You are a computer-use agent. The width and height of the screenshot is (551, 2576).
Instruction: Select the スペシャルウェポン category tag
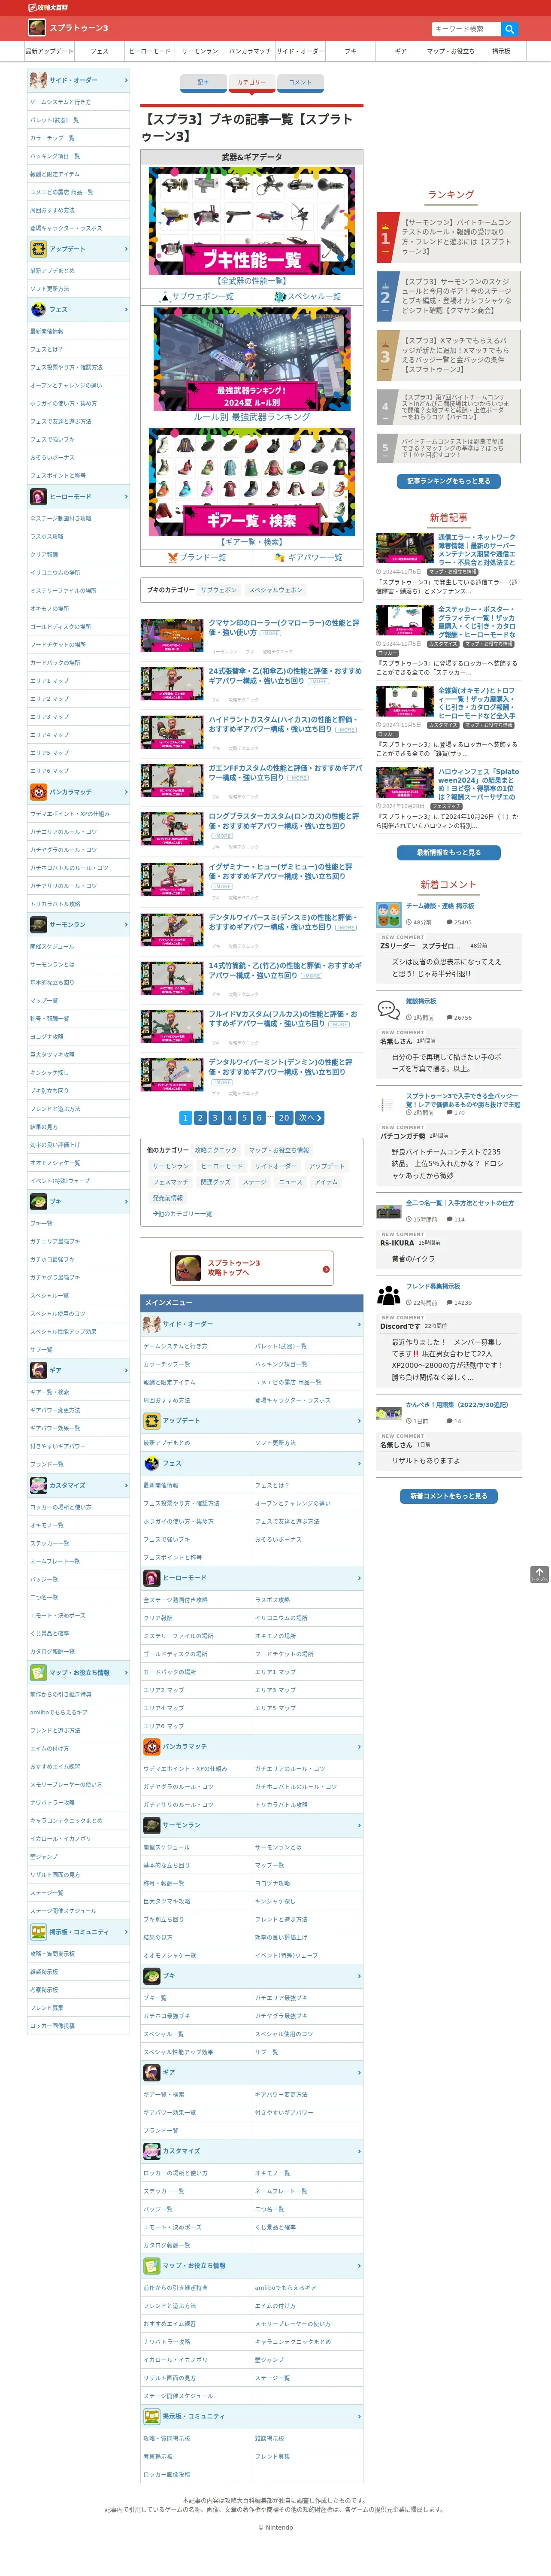point(276,590)
